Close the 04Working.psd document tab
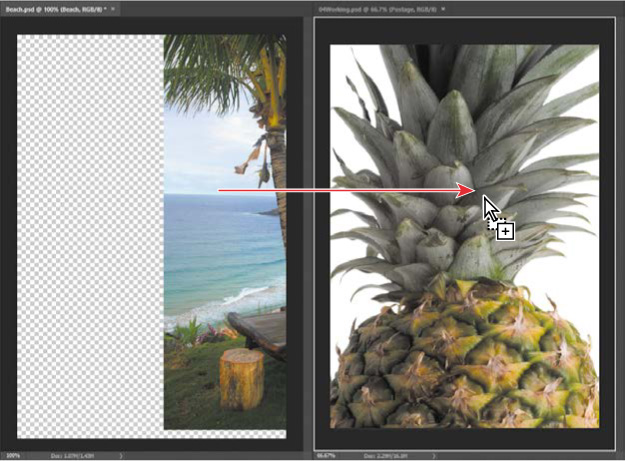The image size is (625, 461). click(x=443, y=9)
